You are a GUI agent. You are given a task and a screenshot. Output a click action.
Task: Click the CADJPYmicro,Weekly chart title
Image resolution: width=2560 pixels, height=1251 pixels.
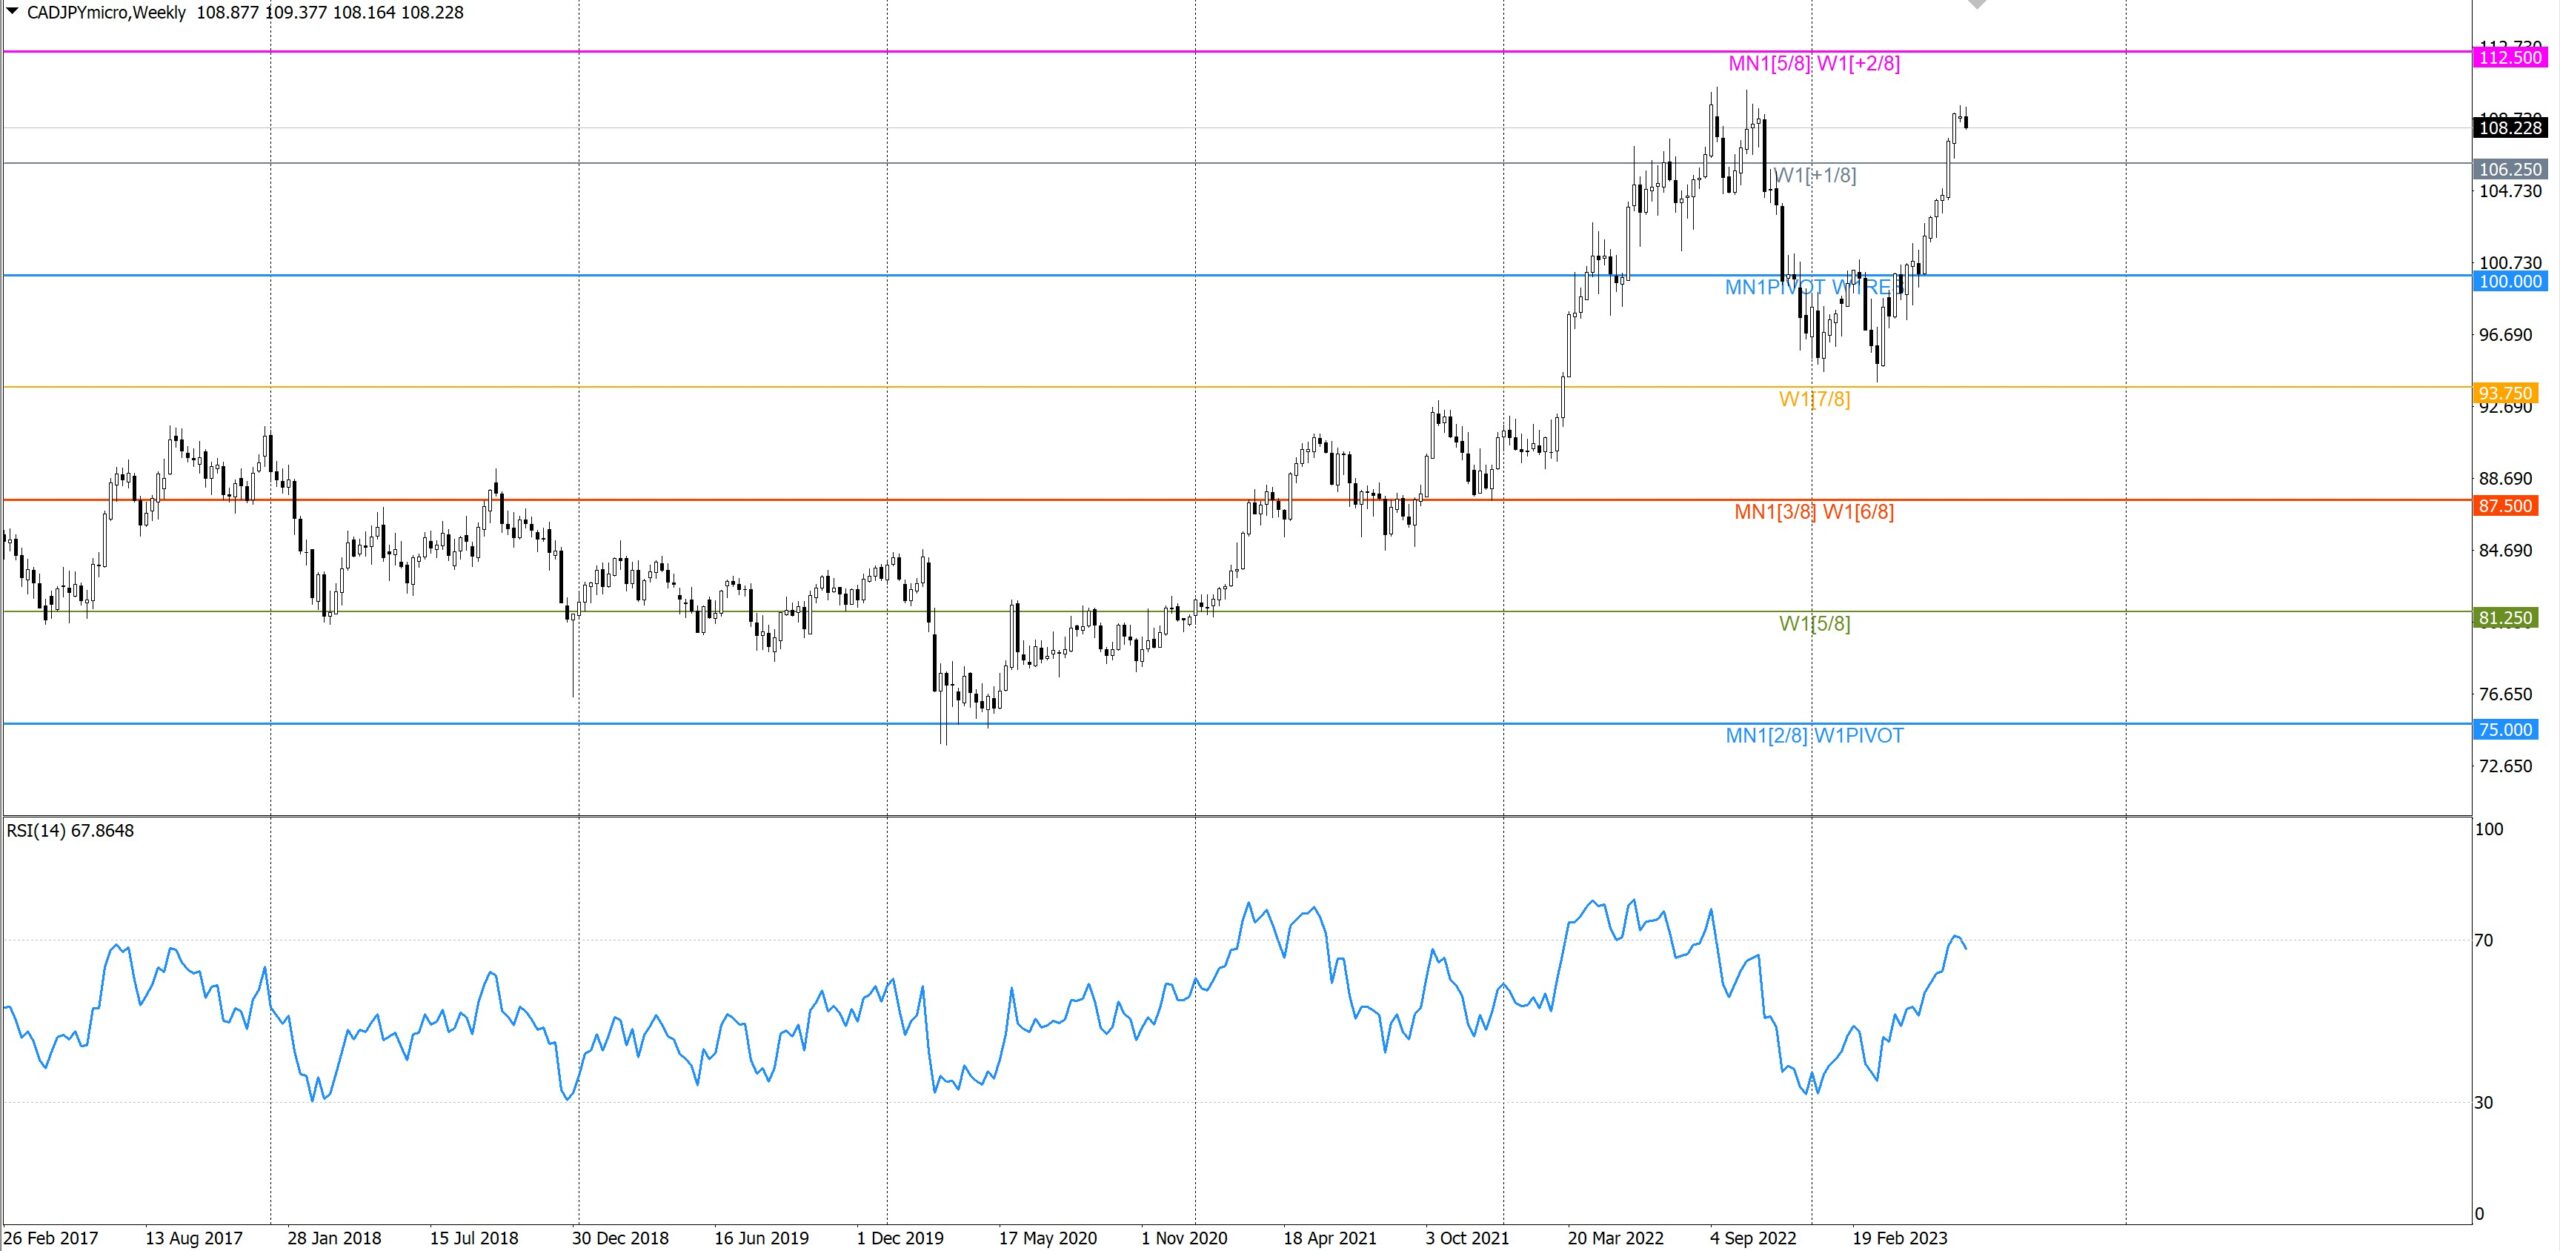tap(106, 13)
